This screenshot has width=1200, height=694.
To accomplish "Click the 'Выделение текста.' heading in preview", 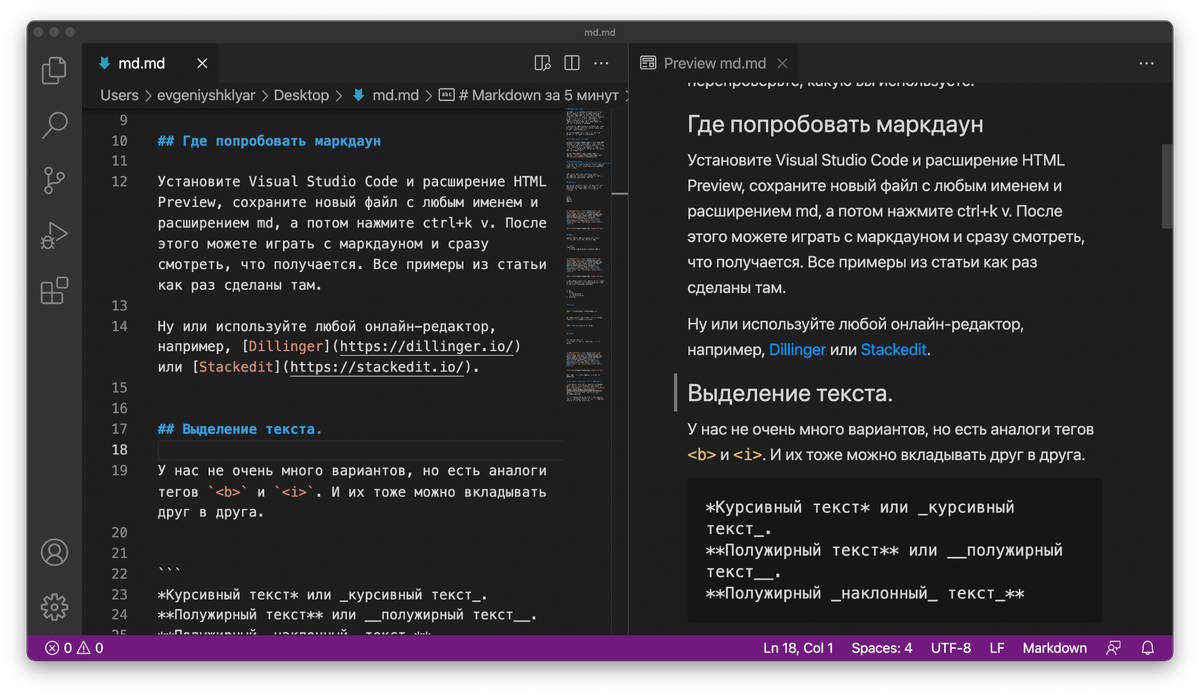I will coord(790,393).
